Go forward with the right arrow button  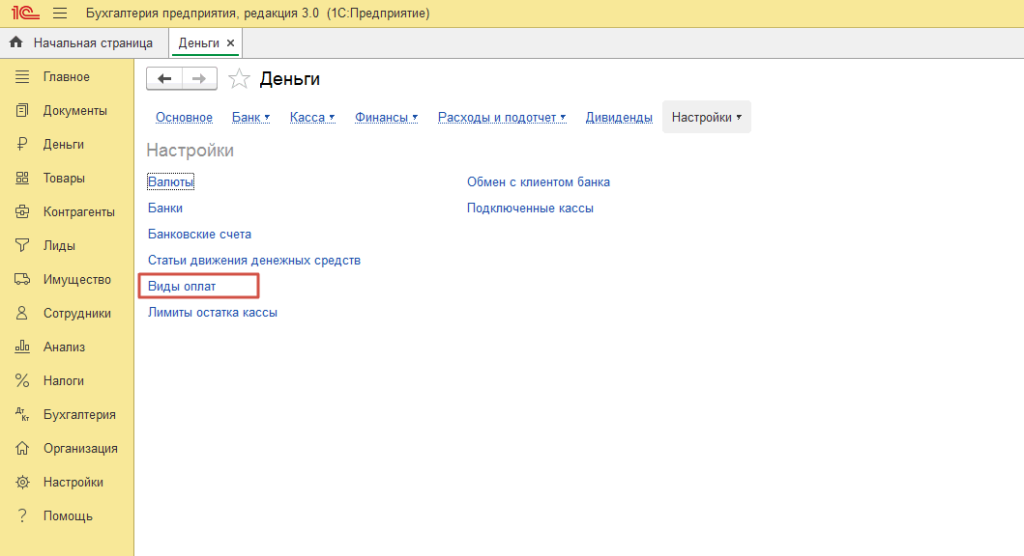199,78
